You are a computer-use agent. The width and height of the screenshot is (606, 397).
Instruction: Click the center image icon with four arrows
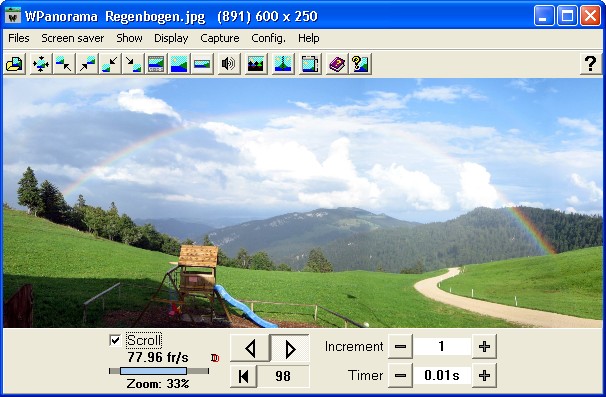[x=41, y=64]
